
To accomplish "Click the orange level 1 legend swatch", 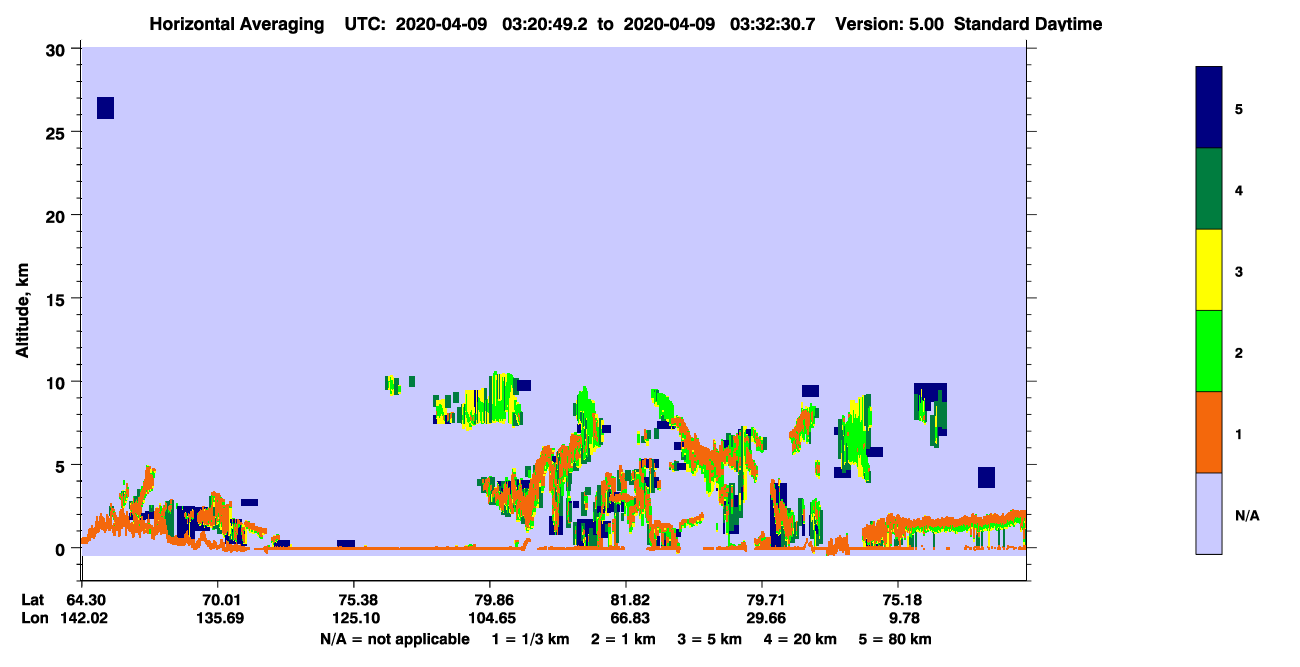I will click(x=1209, y=432).
